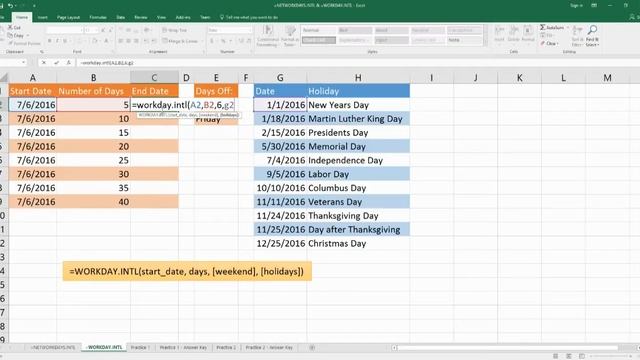The width and height of the screenshot is (640, 360).
Task: Open the number format combo box
Action: pos(230,30)
